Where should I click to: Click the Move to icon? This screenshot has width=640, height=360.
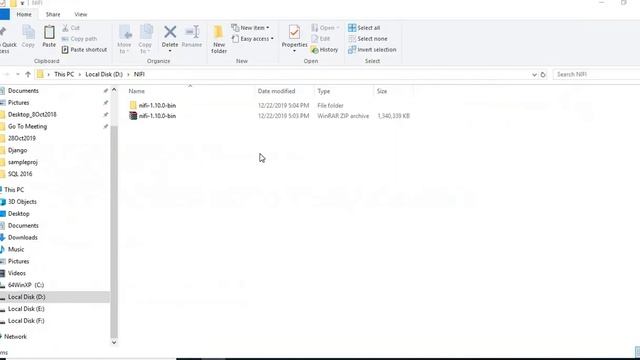point(124,39)
